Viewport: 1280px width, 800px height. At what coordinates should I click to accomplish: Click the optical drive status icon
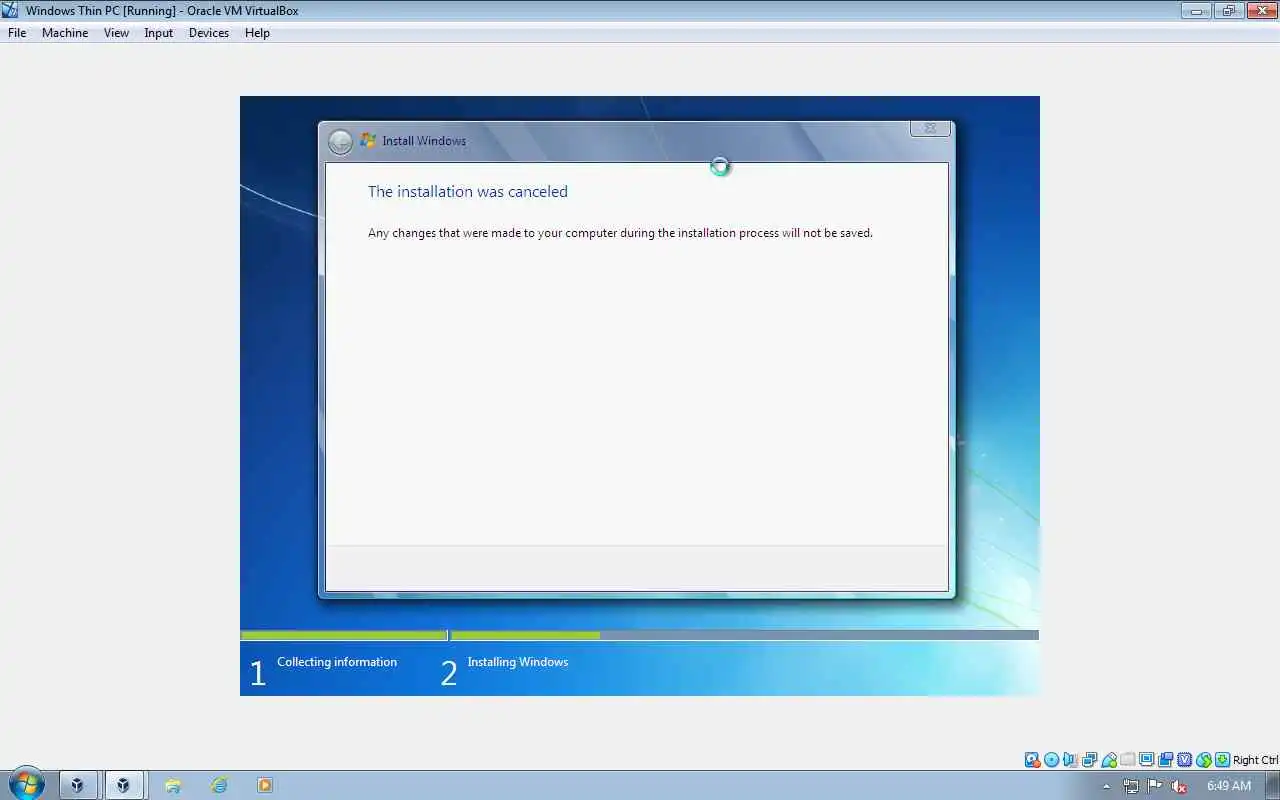pyautogui.click(x=1052, y=760)
